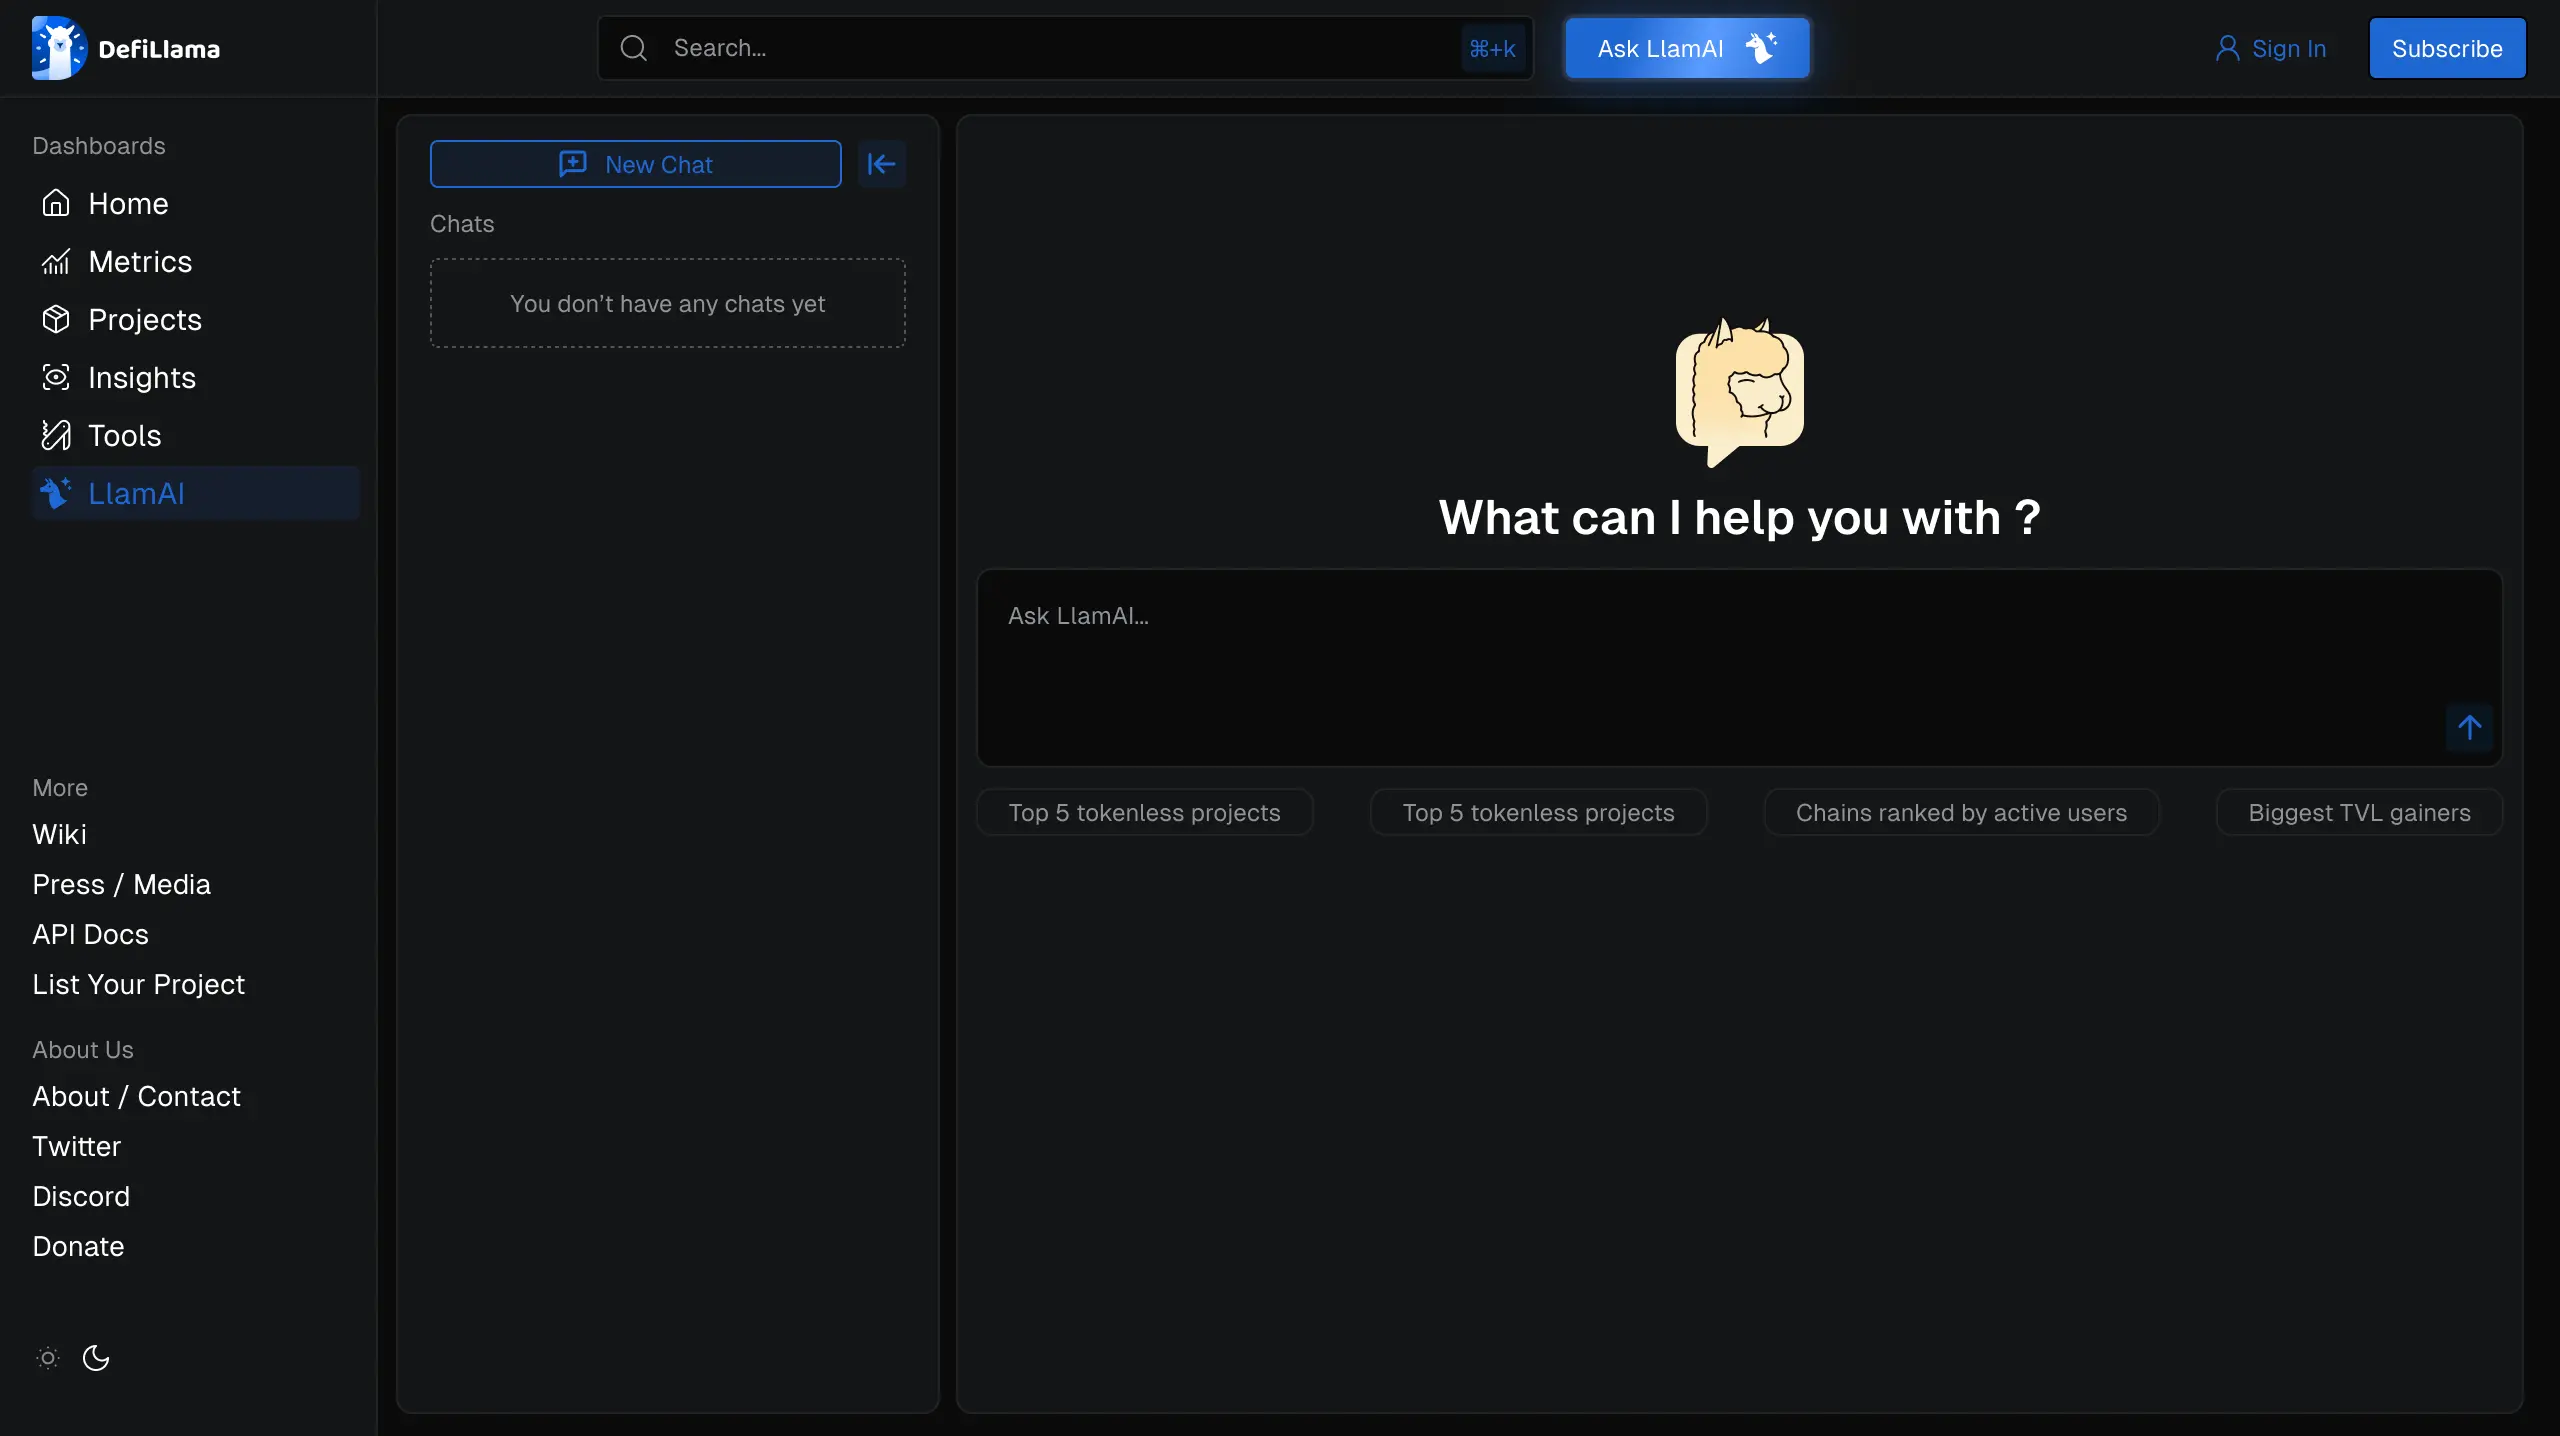The width and height of the screenshot is (2560, 1436).
Task: Click the About Us section label
Action: pyautogui.click(x=83, y=1049)
